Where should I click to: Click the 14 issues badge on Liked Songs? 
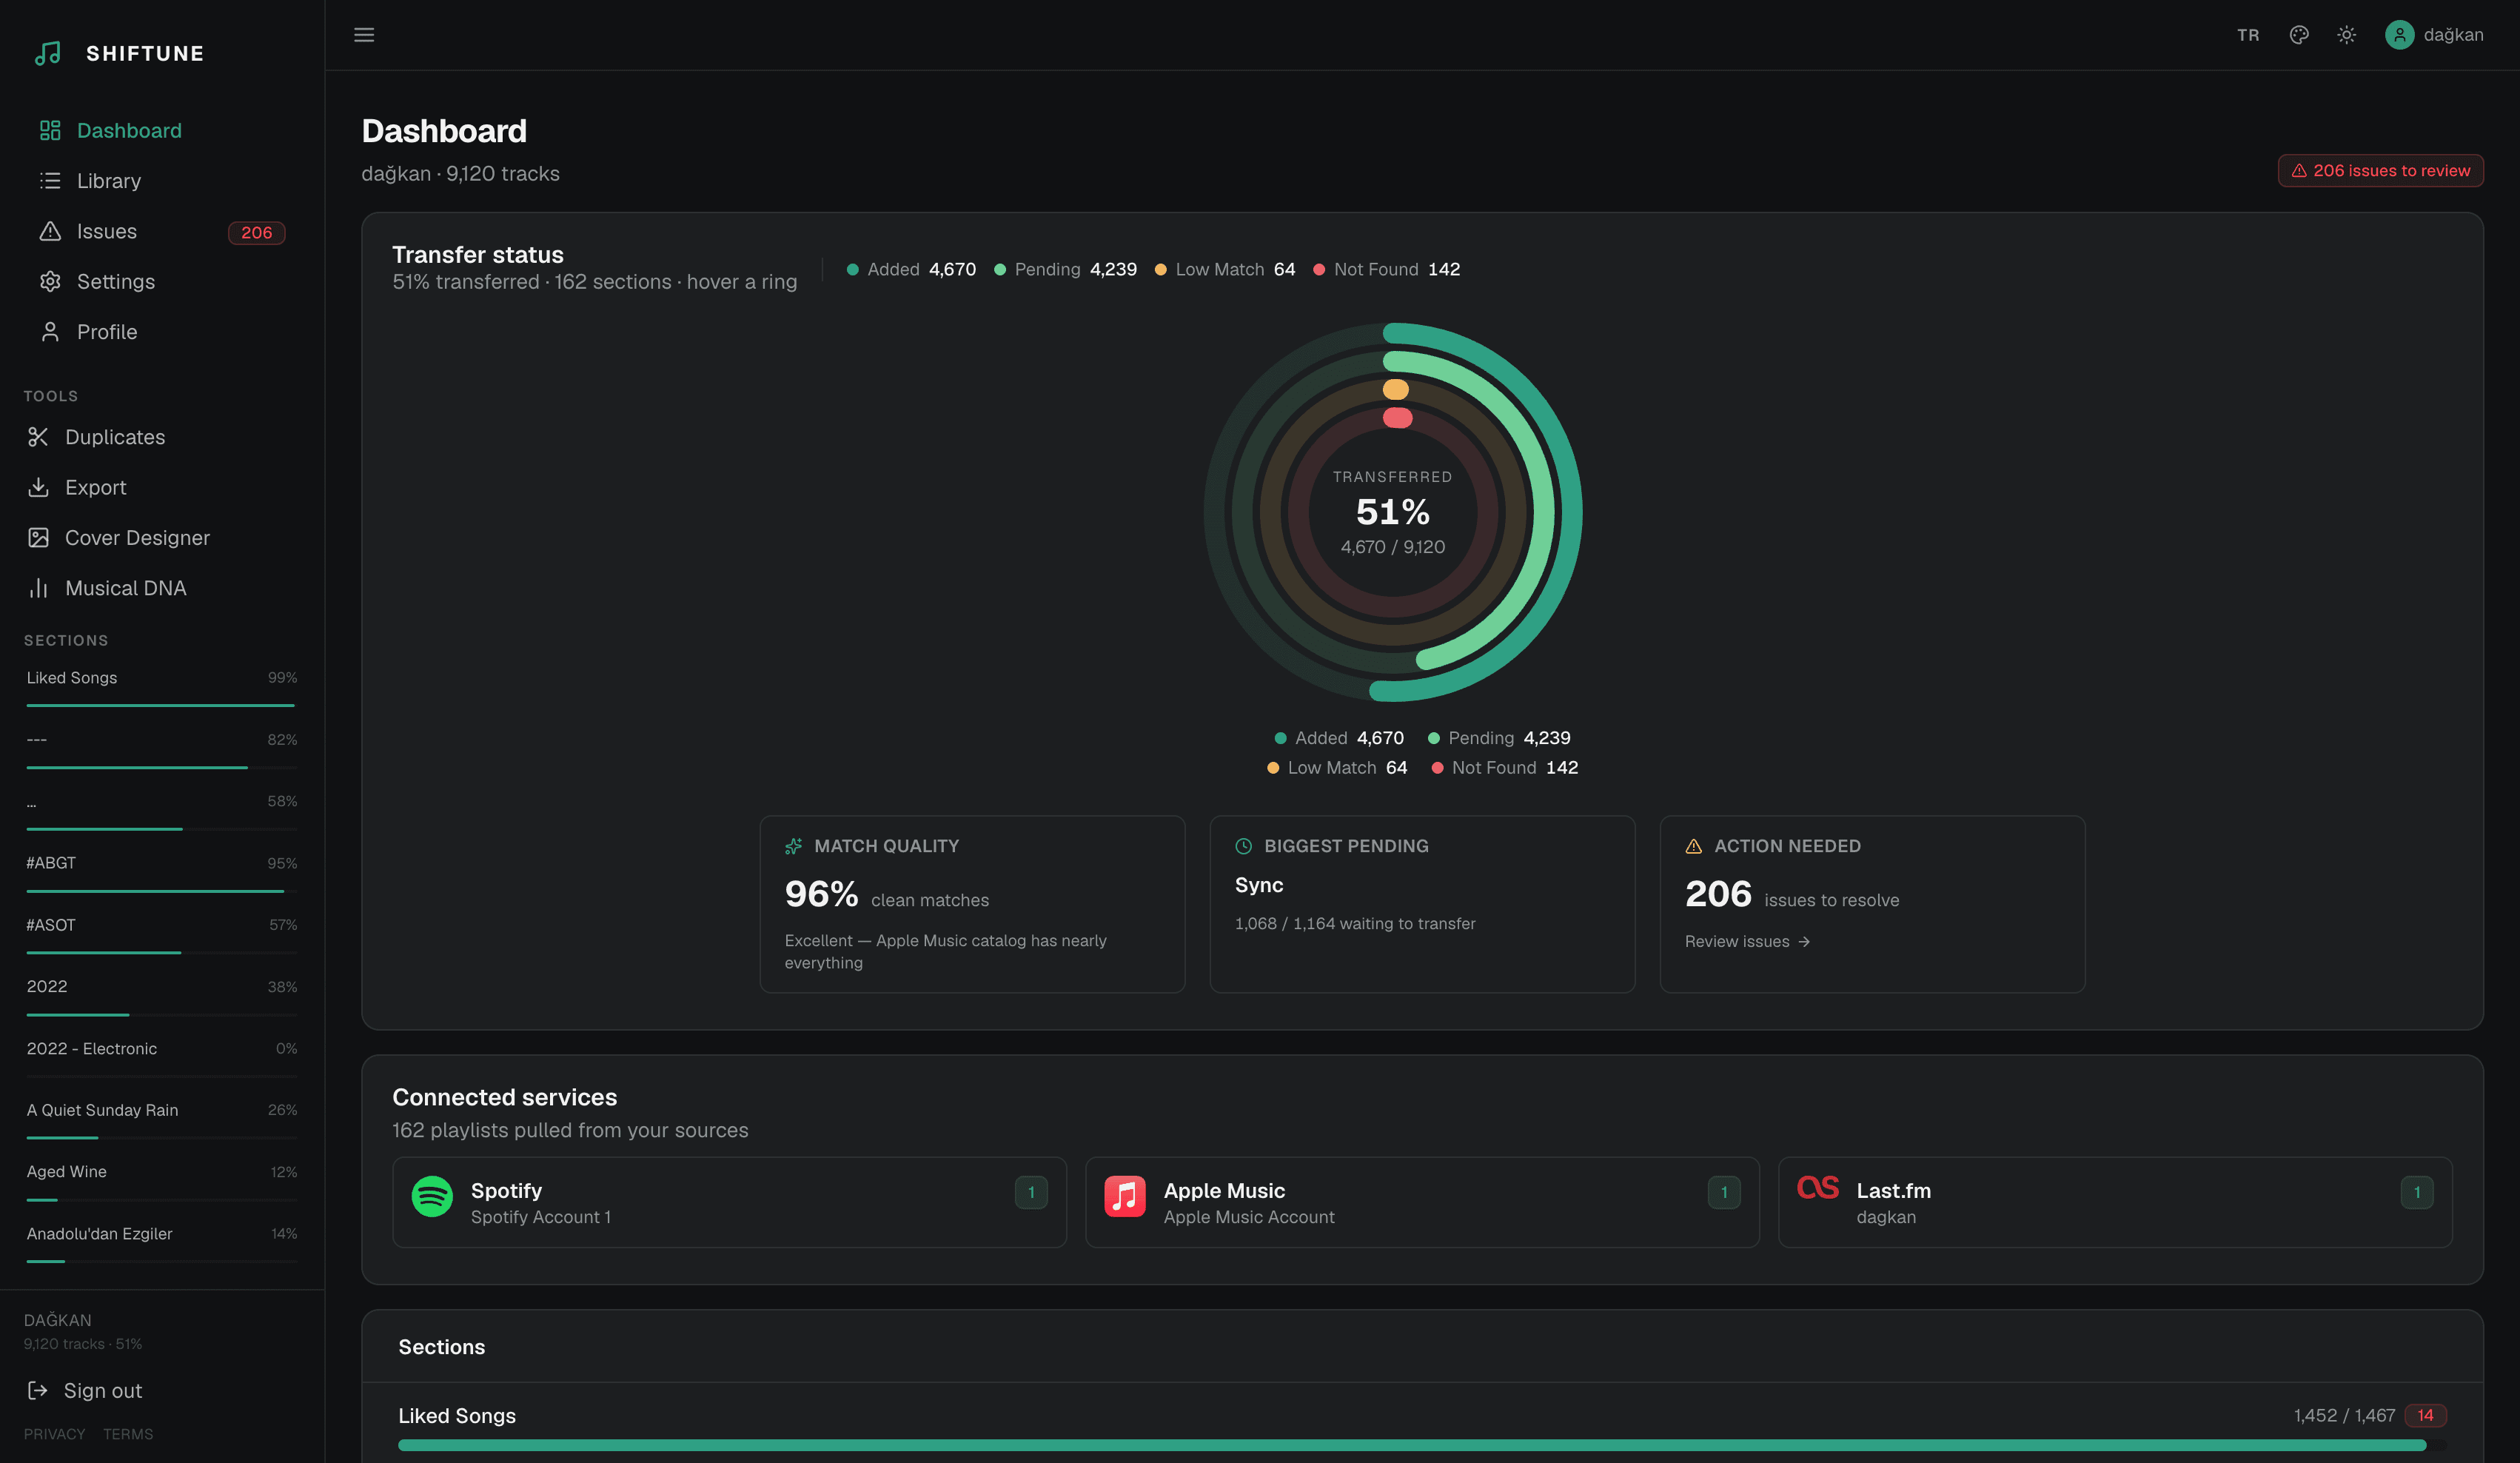(2425, 1416)
